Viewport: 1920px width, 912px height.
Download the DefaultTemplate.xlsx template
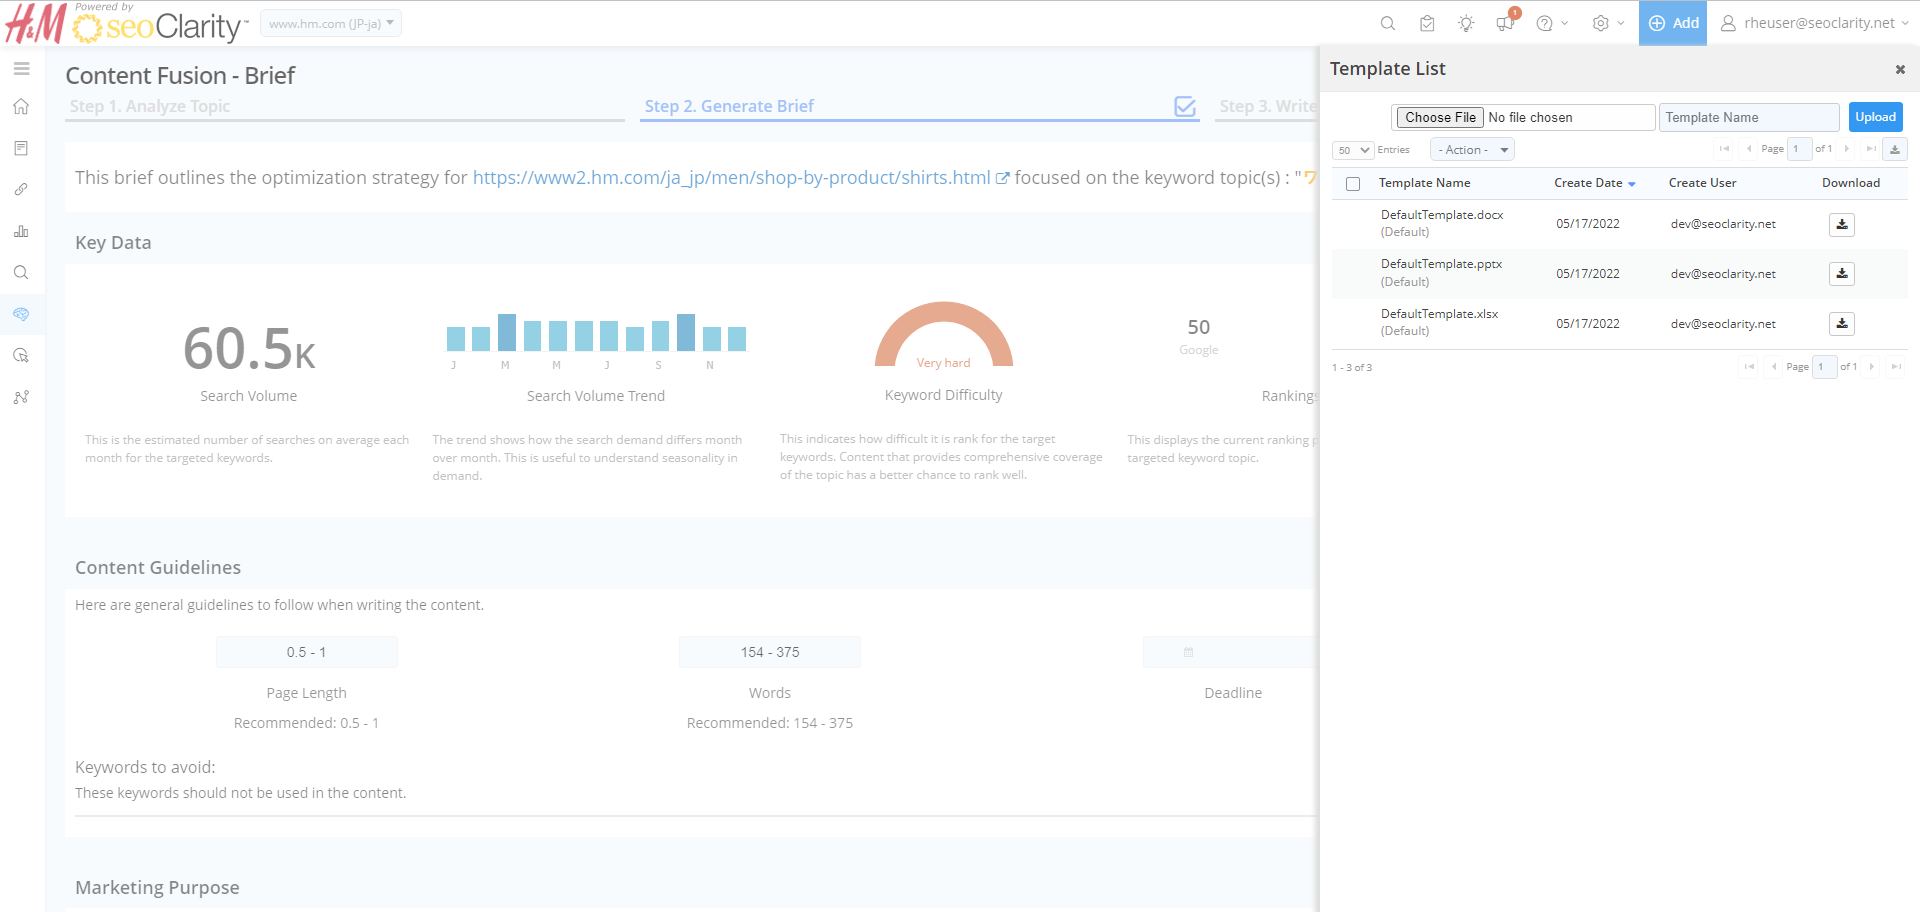(1841, 324)
